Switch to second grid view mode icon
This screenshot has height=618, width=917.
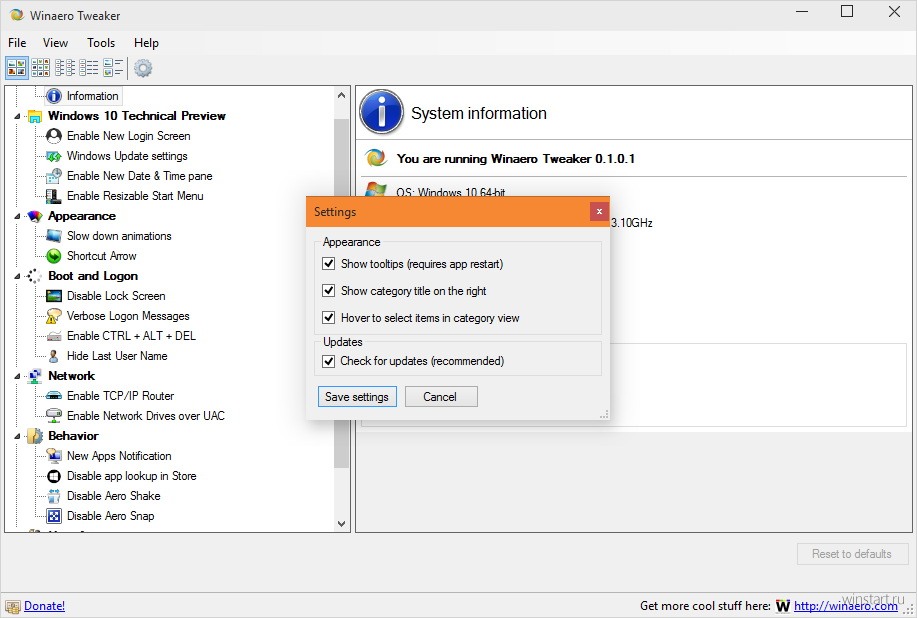(40, 68)
